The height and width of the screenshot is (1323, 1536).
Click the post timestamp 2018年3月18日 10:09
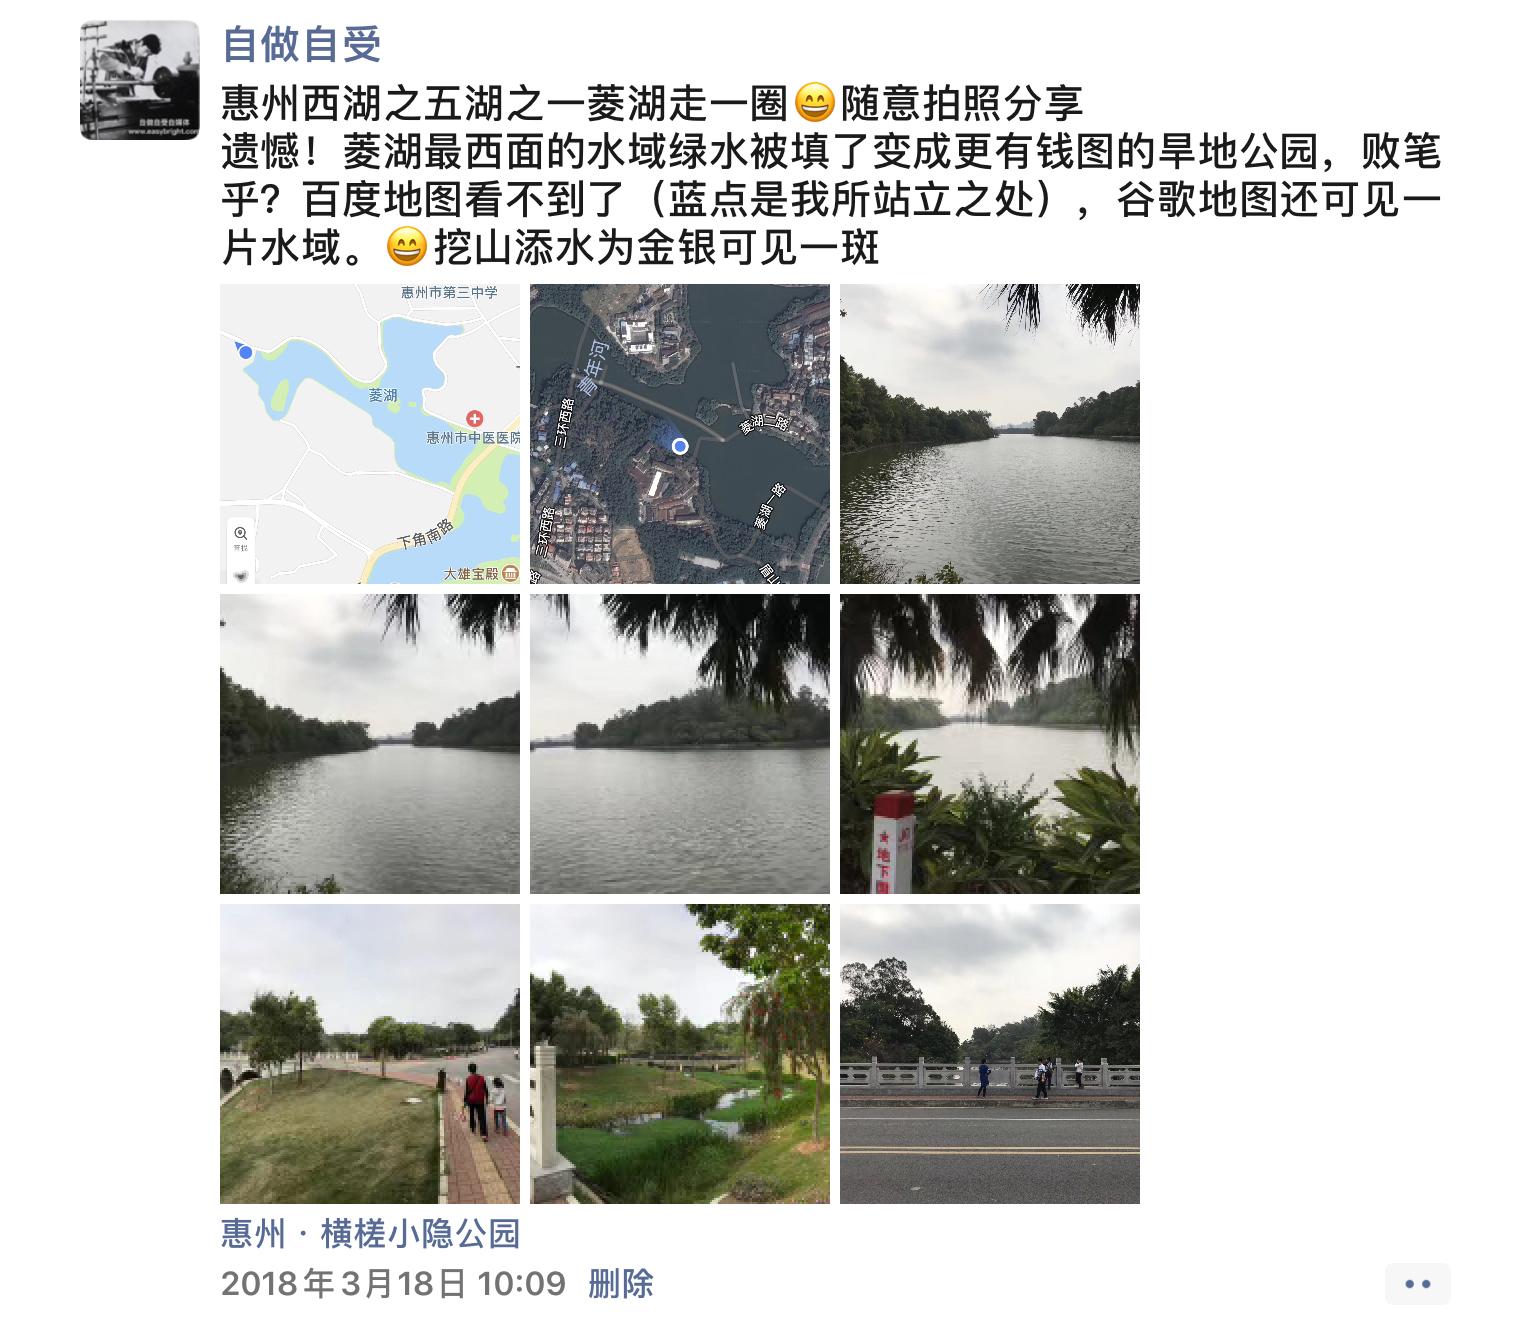(394, 1283)
